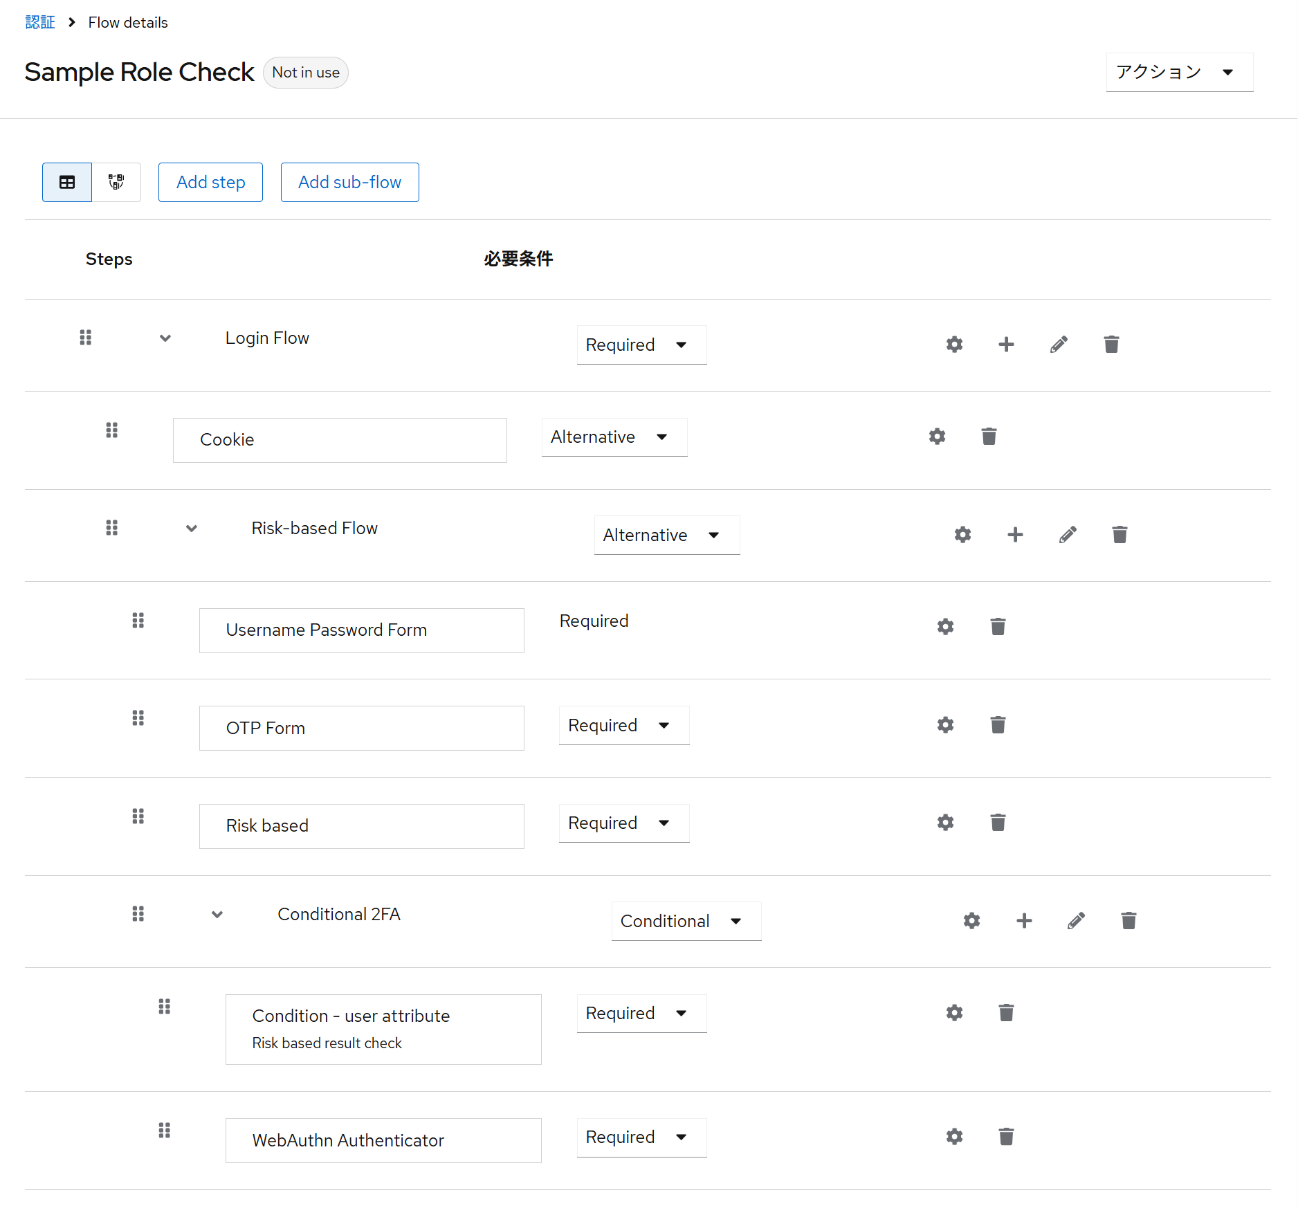Screen dimensions: 1298x1208
Task: Delete Login Flow with trash icon
Action: (x=1111, y=344)
